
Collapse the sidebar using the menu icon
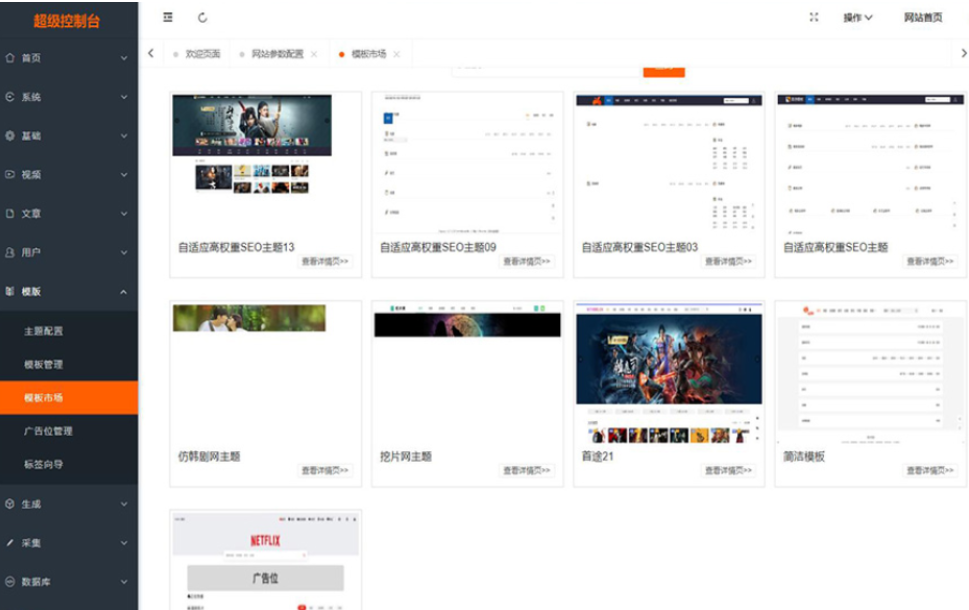pos(170,17)
